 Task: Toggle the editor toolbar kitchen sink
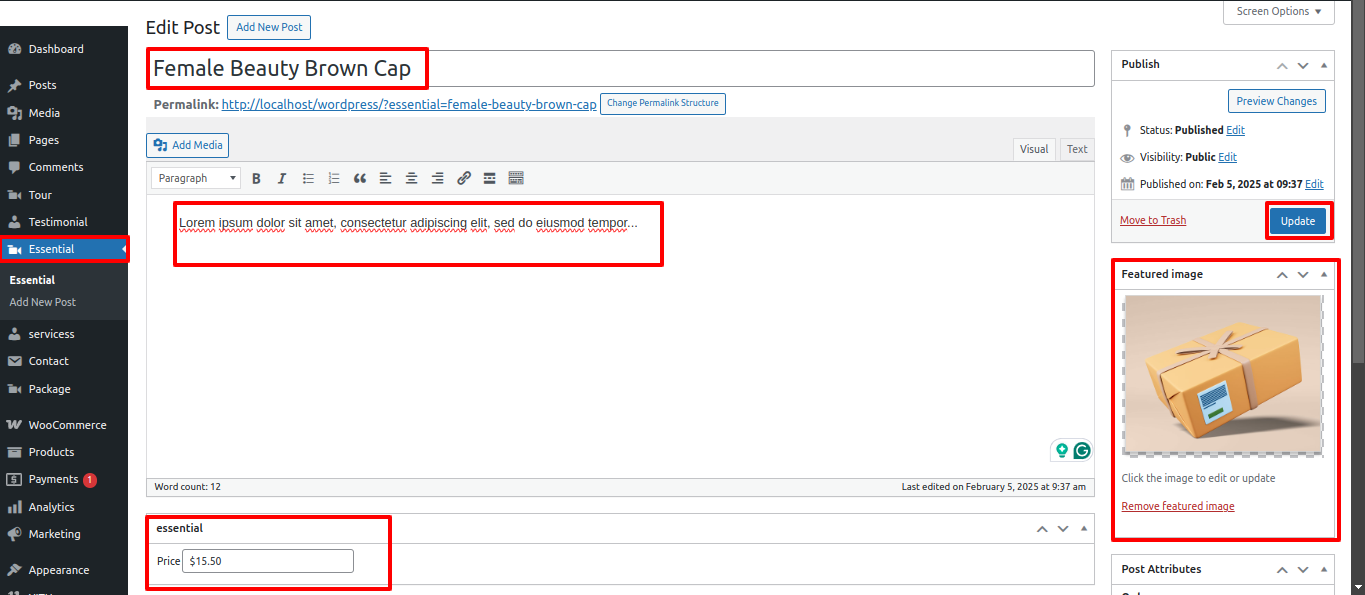click(516, 178)
